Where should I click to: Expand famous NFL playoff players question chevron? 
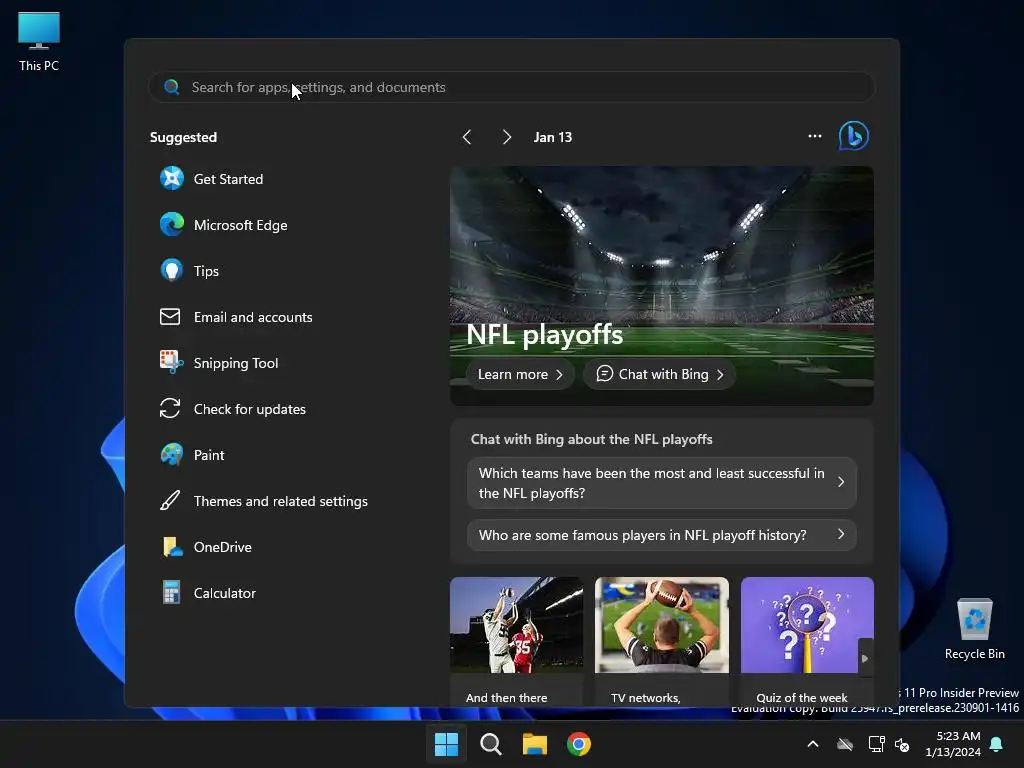coord(840,535)
